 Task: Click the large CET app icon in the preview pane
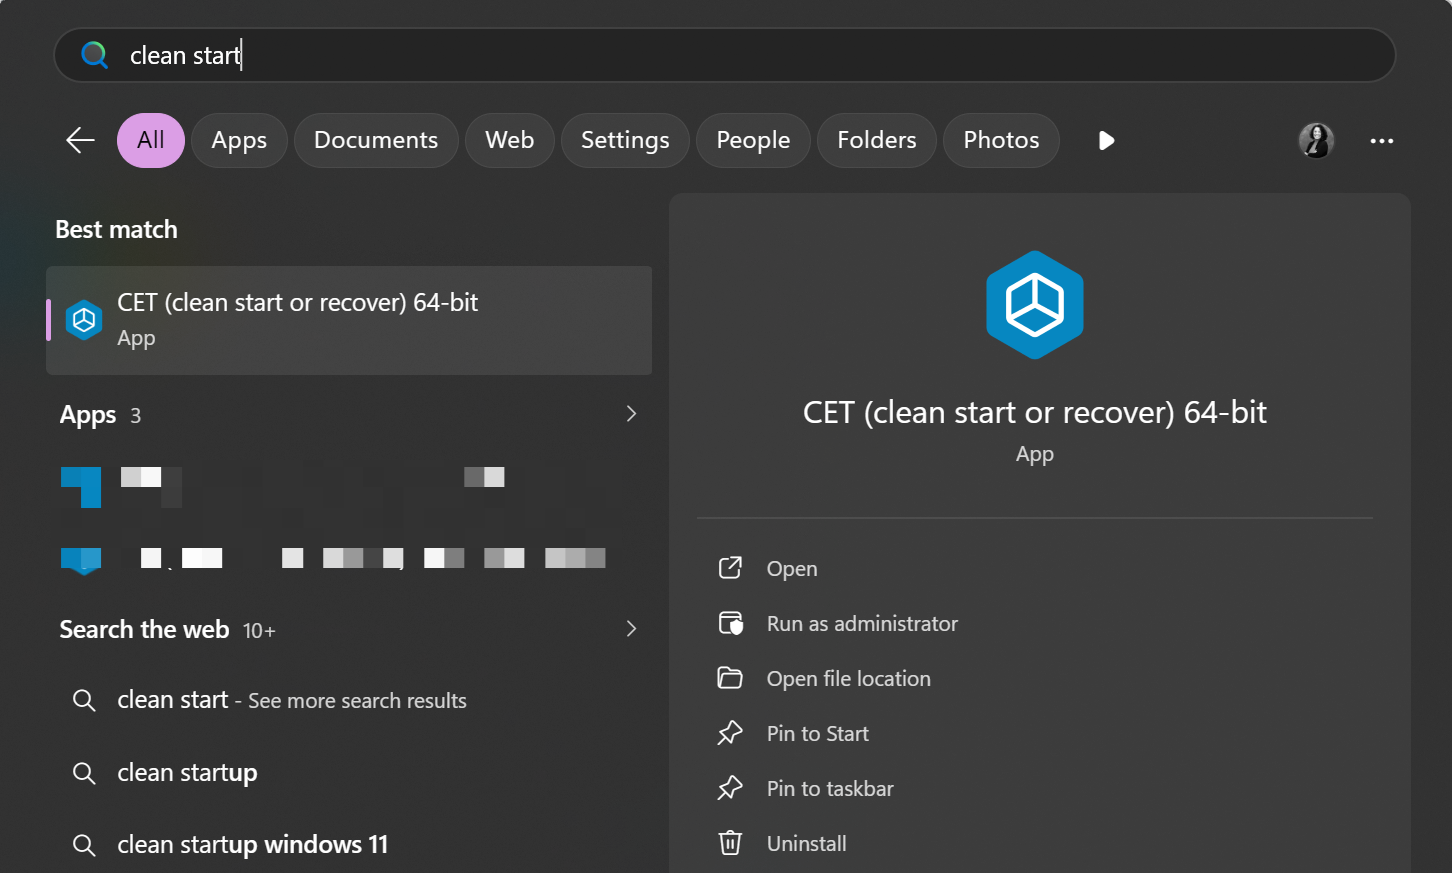(x=1035, y=305)
